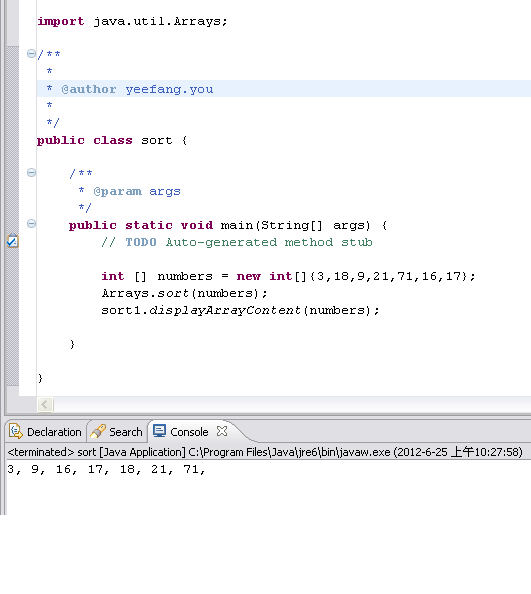531x594 pixels.
Task: Click the TODO Auto-generated method stub comment
Action: pos(237,242)
